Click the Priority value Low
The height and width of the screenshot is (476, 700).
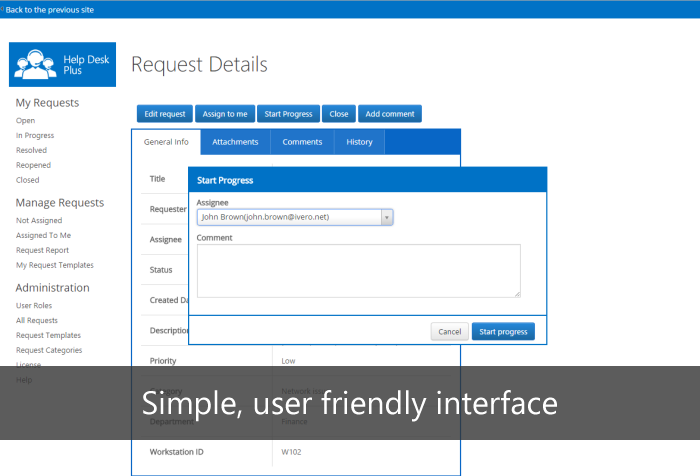[288, 361]
